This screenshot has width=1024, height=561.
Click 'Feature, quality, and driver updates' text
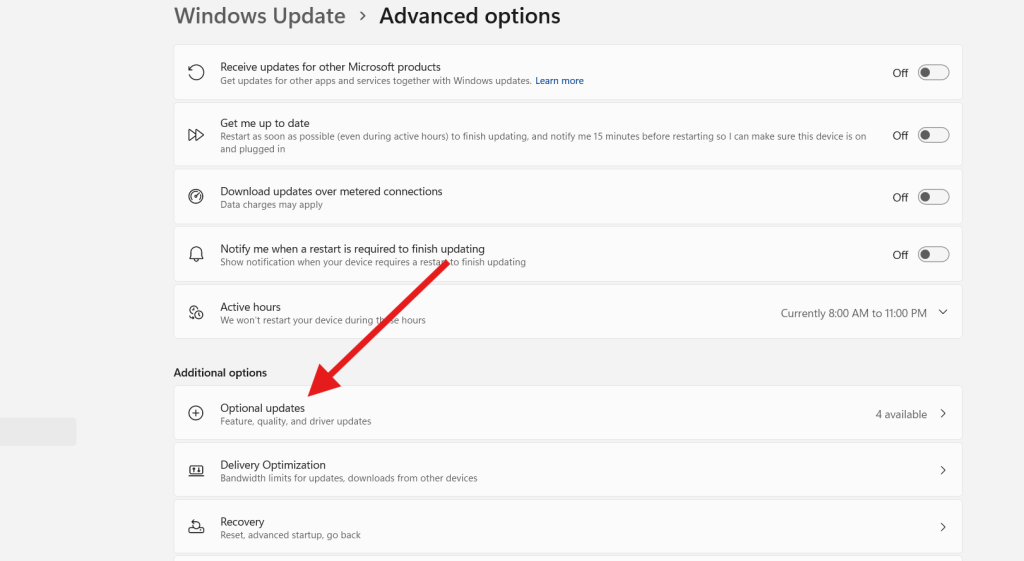pyautogui.click(x=296, y=421)
